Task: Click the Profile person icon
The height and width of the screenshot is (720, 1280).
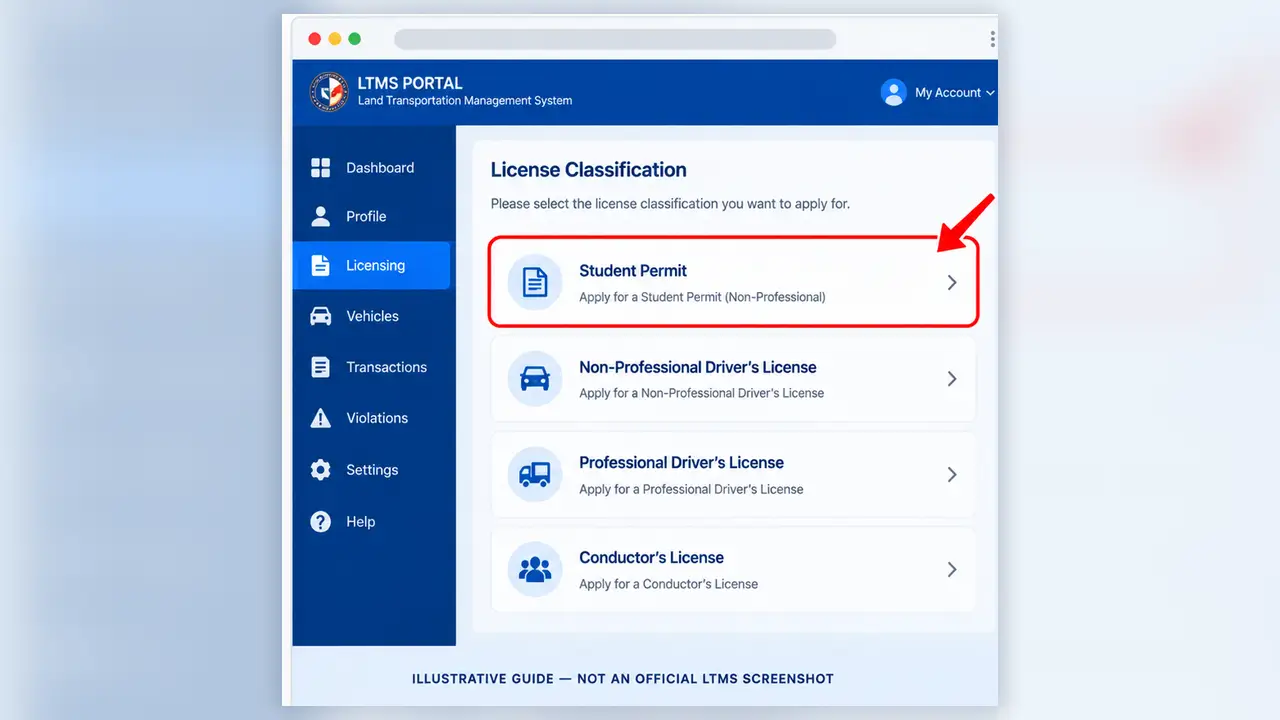Action: [x=320, y=216]
